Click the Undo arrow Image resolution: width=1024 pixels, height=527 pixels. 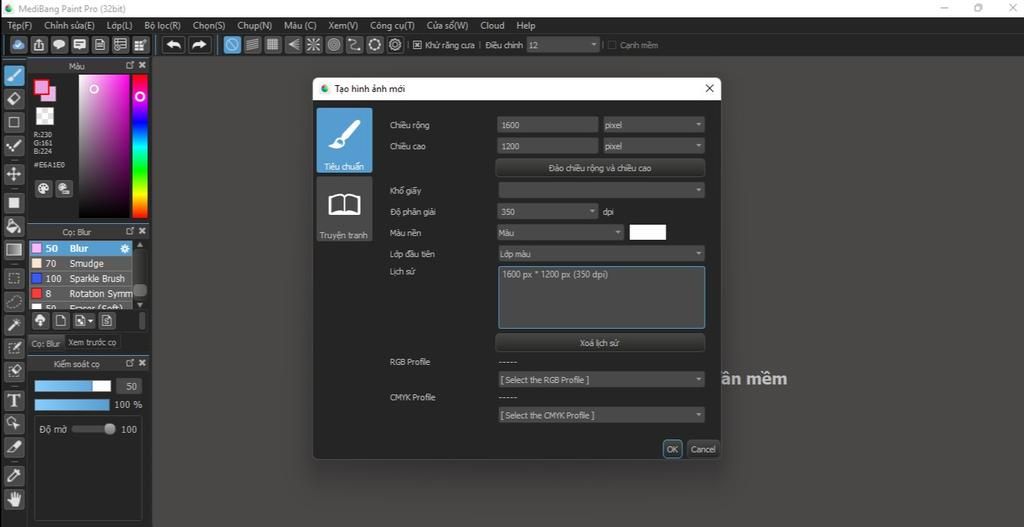pos(174,45)
